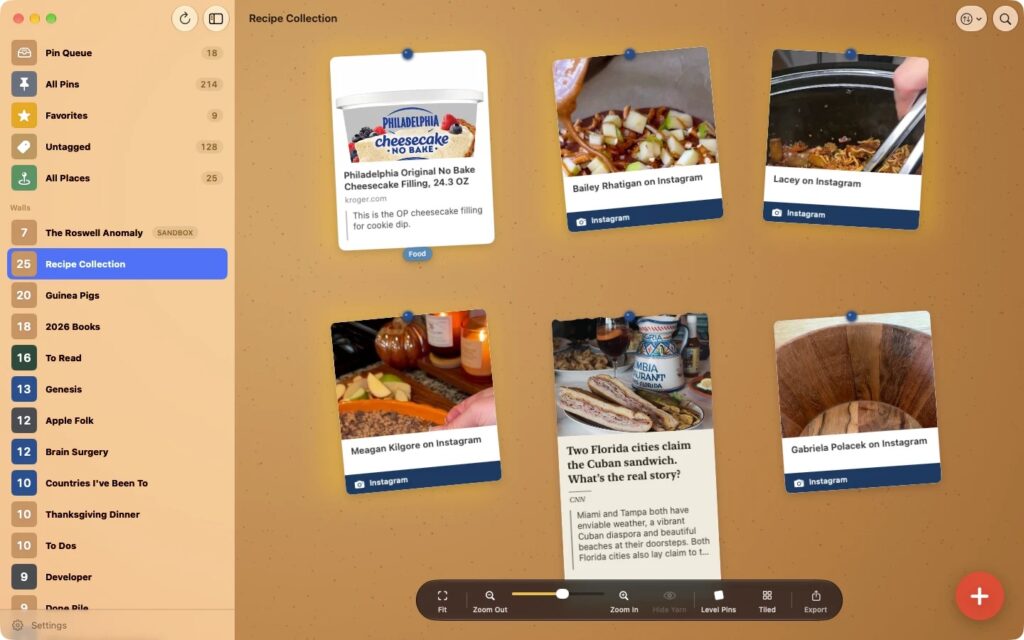Open the To Dos wall
The image size is (1024, 640).
[118, 546]
